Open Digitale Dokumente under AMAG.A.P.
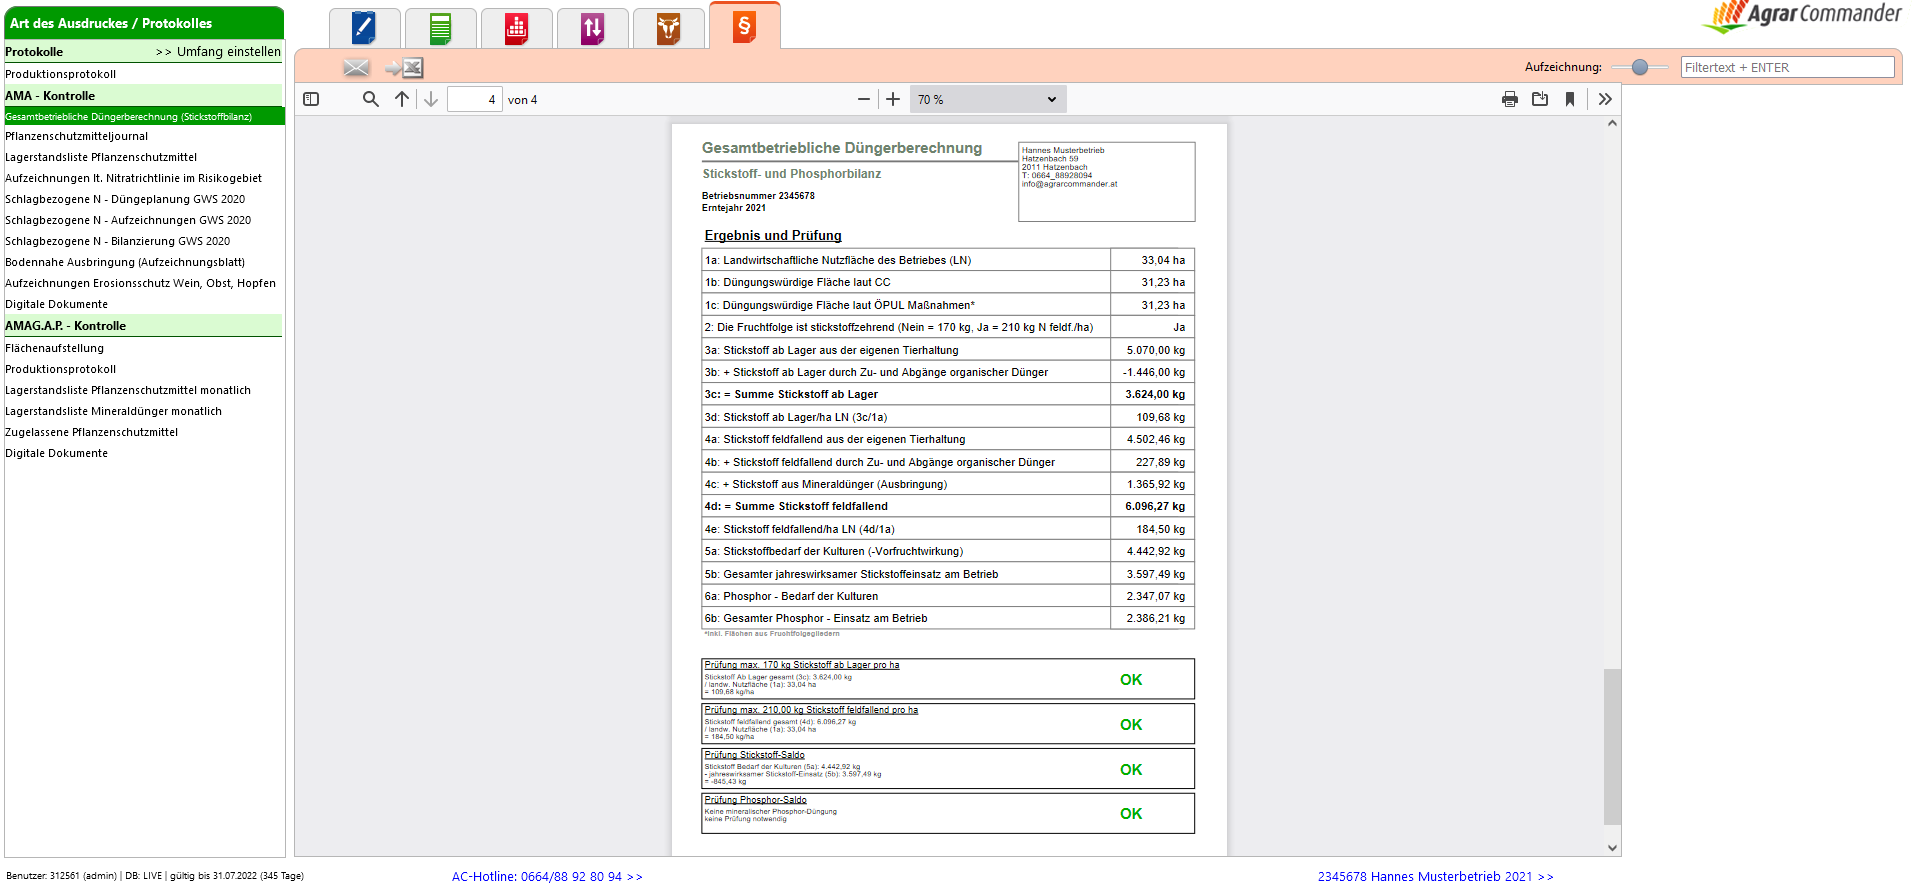 tap(56, 453)
